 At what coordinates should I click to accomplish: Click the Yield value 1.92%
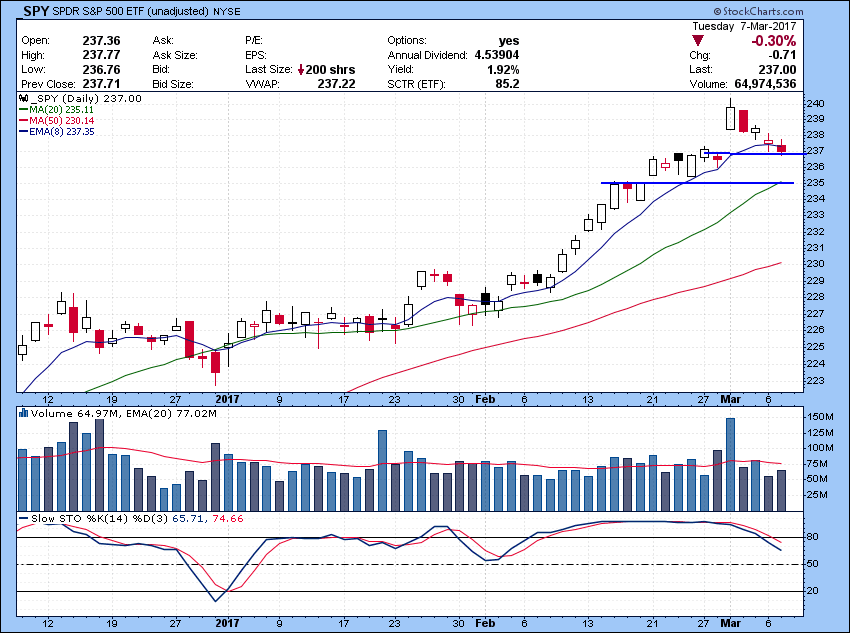coord(503,70)
